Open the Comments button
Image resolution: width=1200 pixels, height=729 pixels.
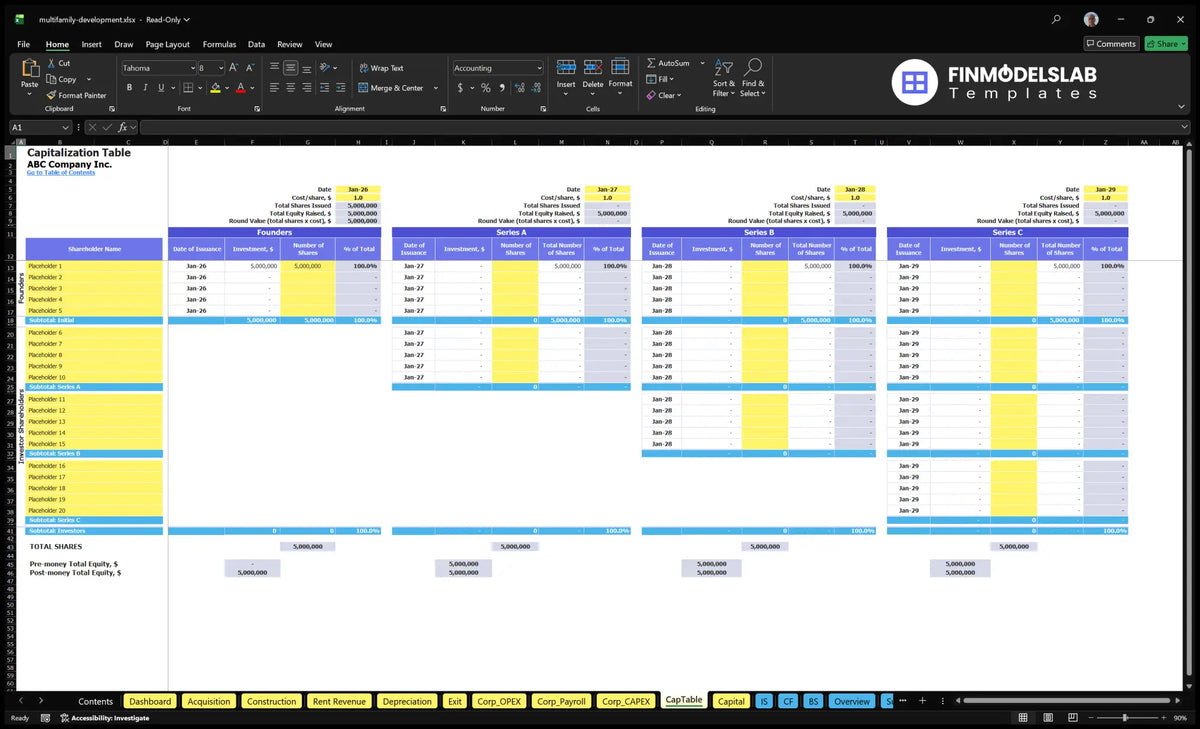(1111, 44)
